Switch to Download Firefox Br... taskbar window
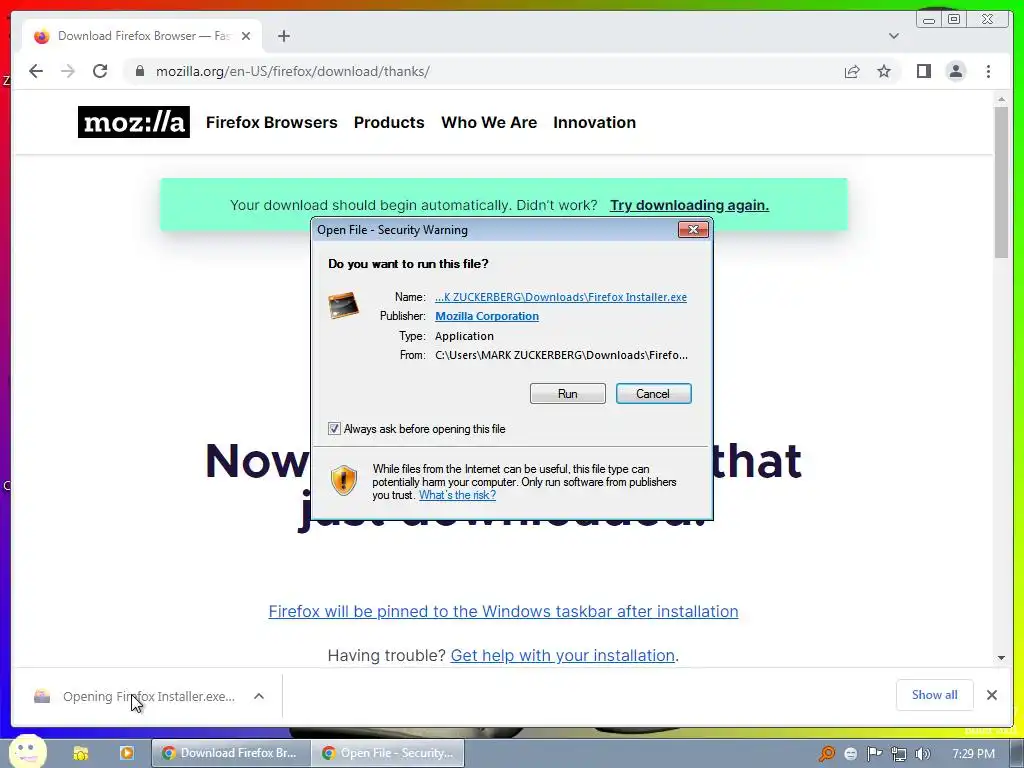 231,753
